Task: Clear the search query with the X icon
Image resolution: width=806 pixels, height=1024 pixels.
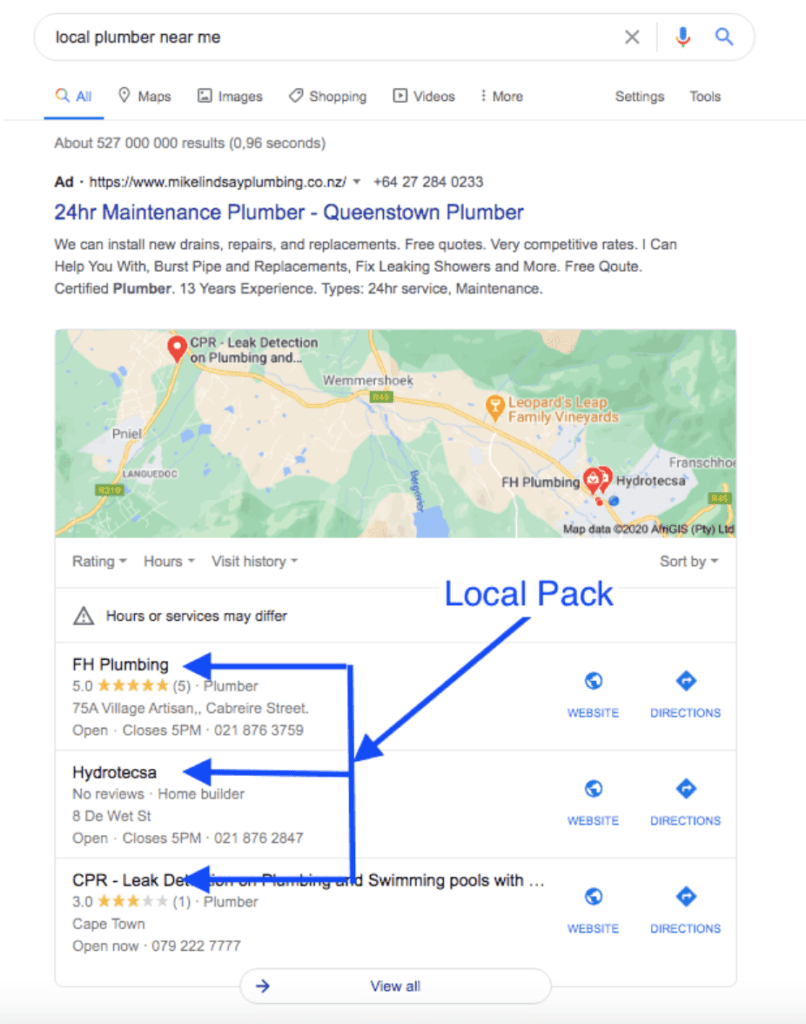Action: coord(632,37)
